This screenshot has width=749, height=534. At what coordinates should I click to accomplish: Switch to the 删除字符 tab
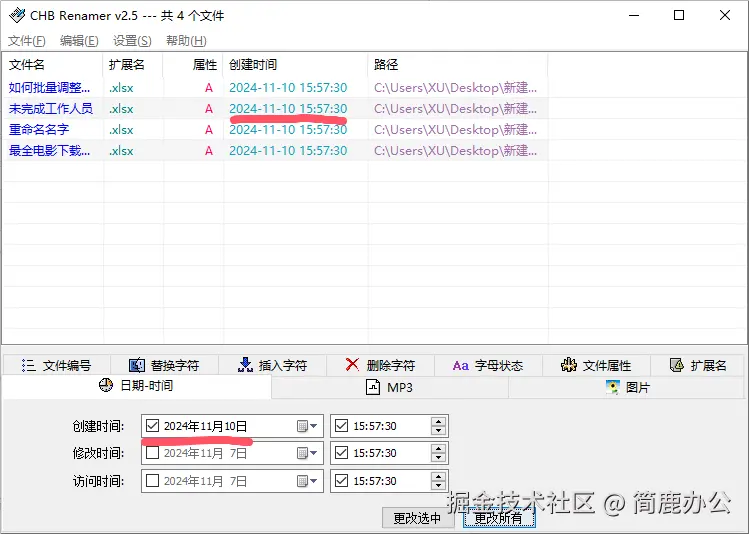click(380, 365)
